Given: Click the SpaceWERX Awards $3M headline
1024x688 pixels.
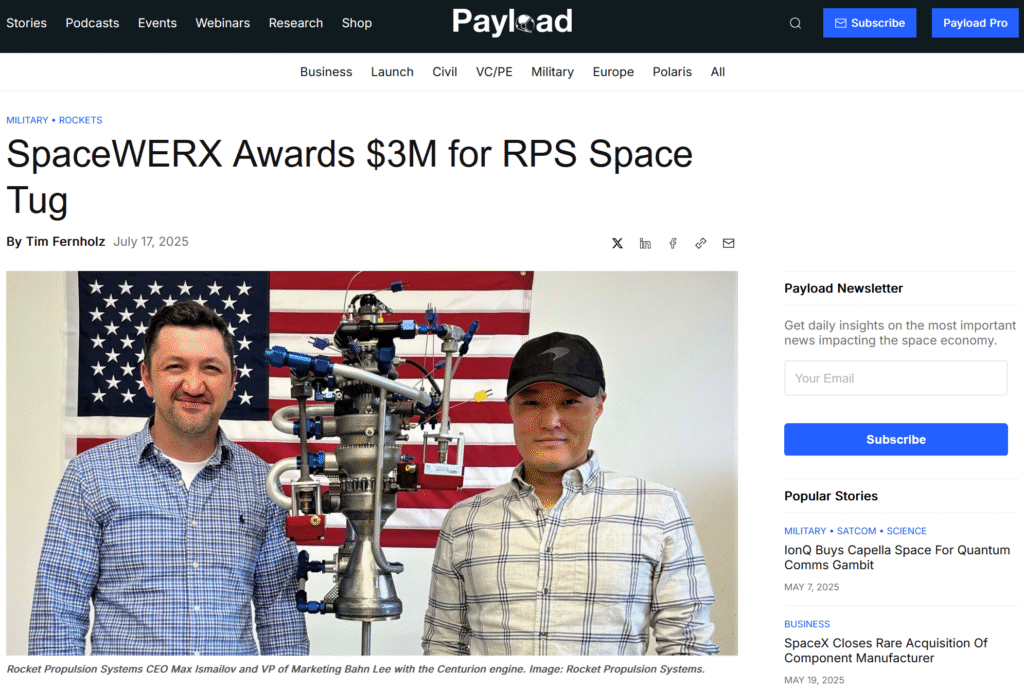Looking at the screenshot, I should click(349, 177).
